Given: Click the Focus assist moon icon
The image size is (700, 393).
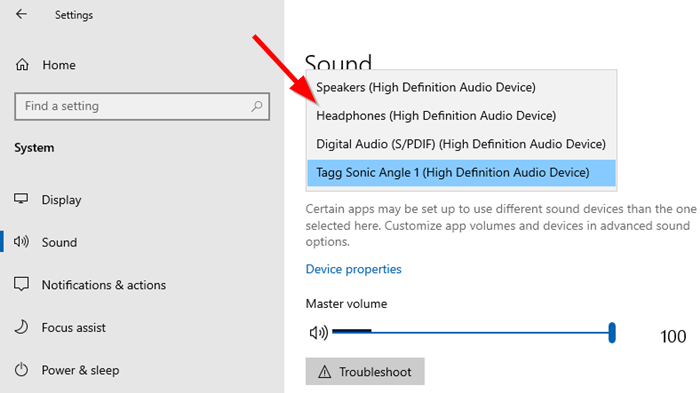Looking at the screenshot, I should (x=21, y=327).
